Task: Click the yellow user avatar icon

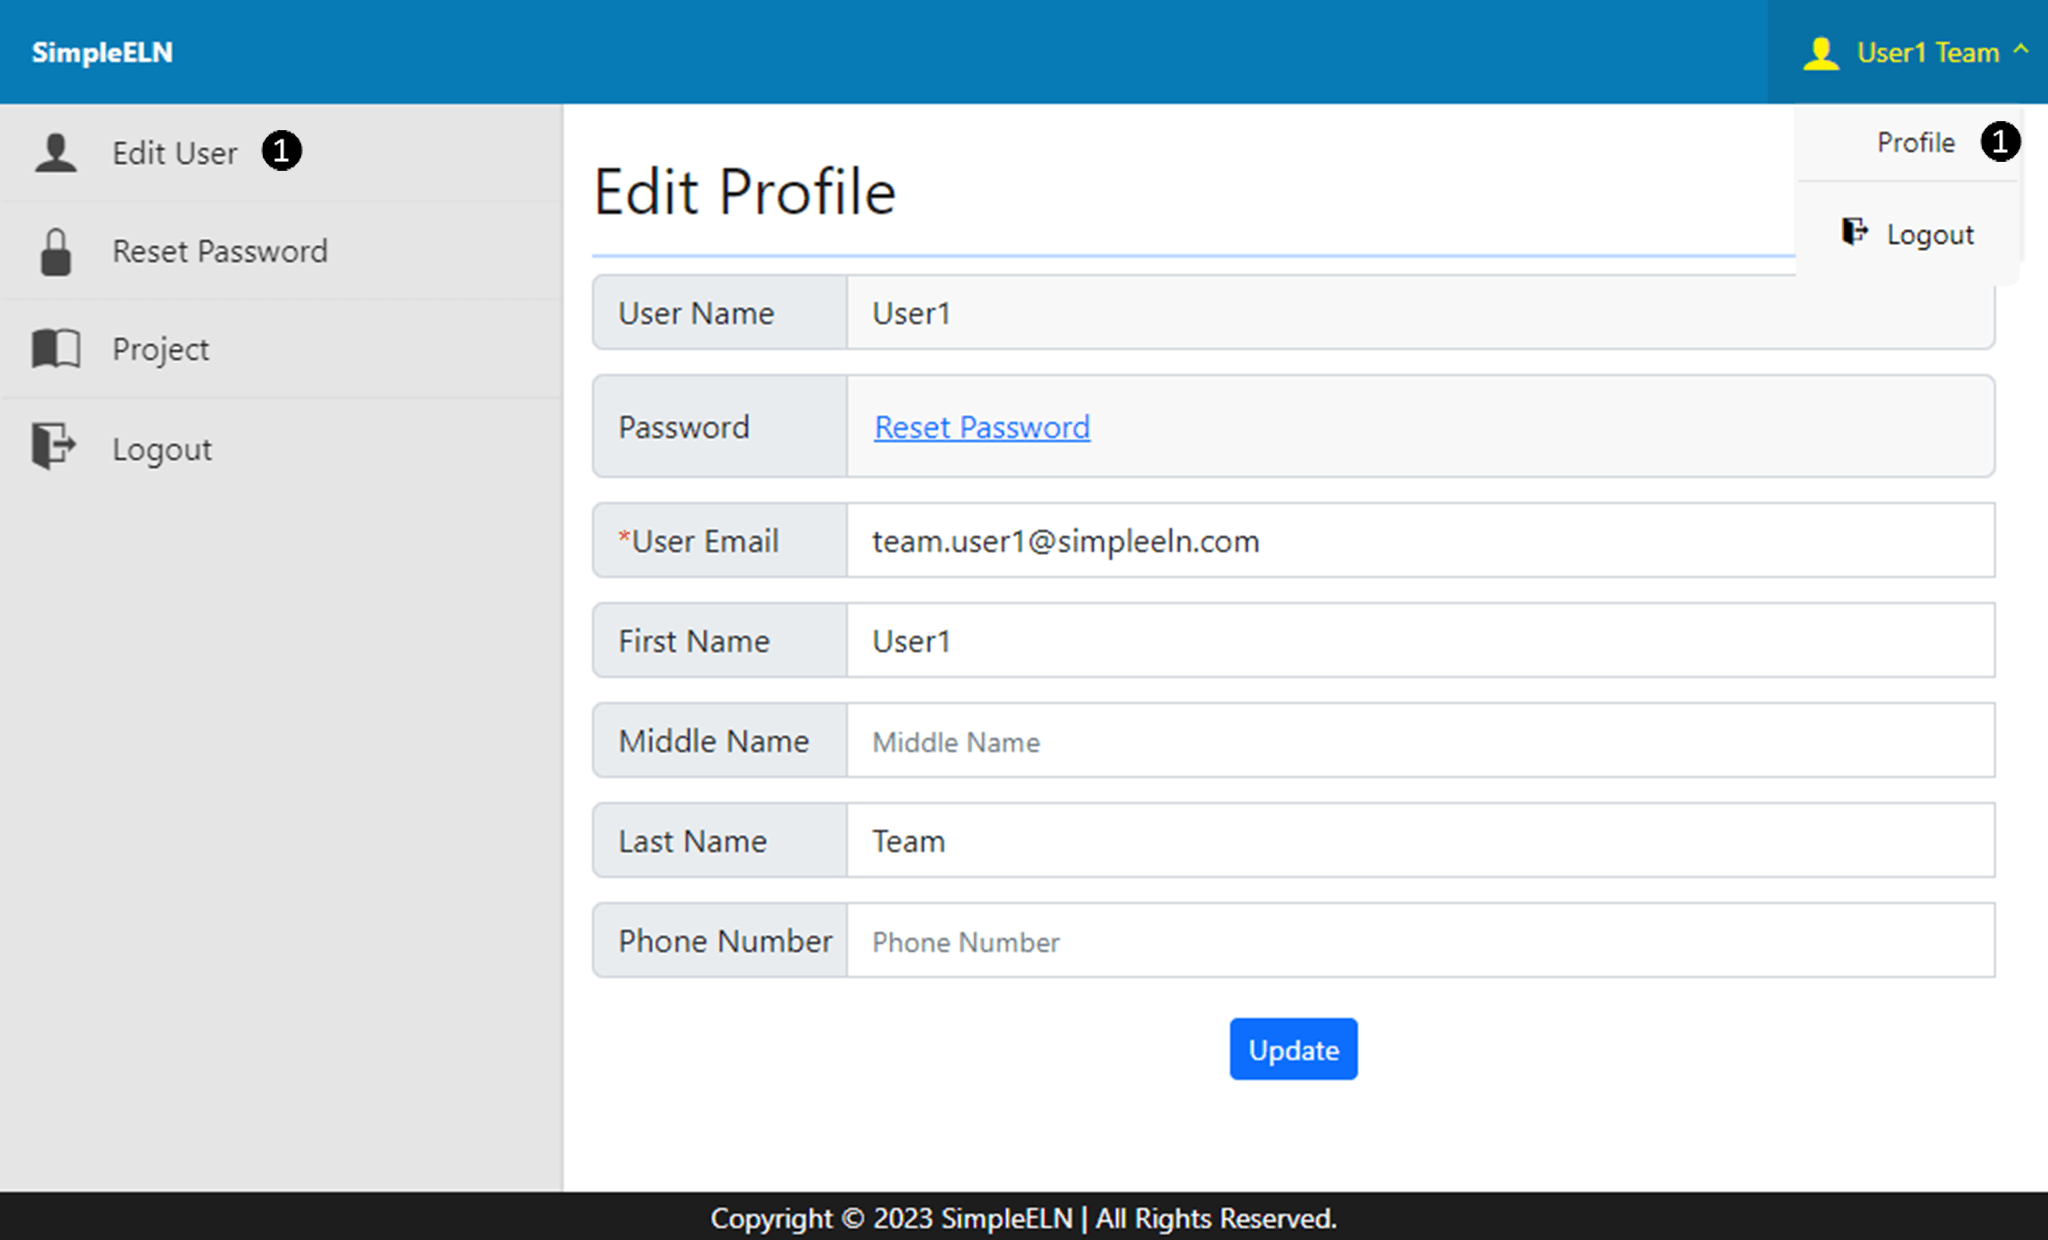Action: tap(1821, 53)
